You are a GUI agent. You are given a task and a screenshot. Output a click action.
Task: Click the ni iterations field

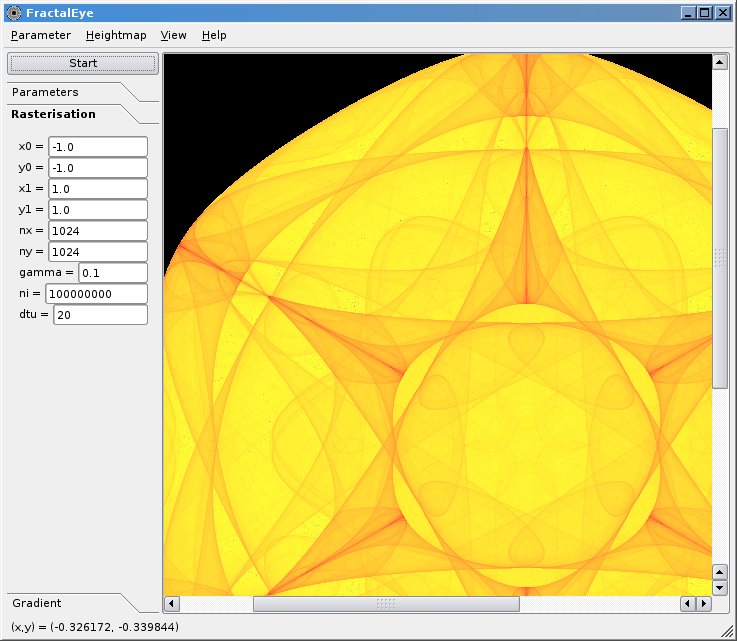pos(96,294)
